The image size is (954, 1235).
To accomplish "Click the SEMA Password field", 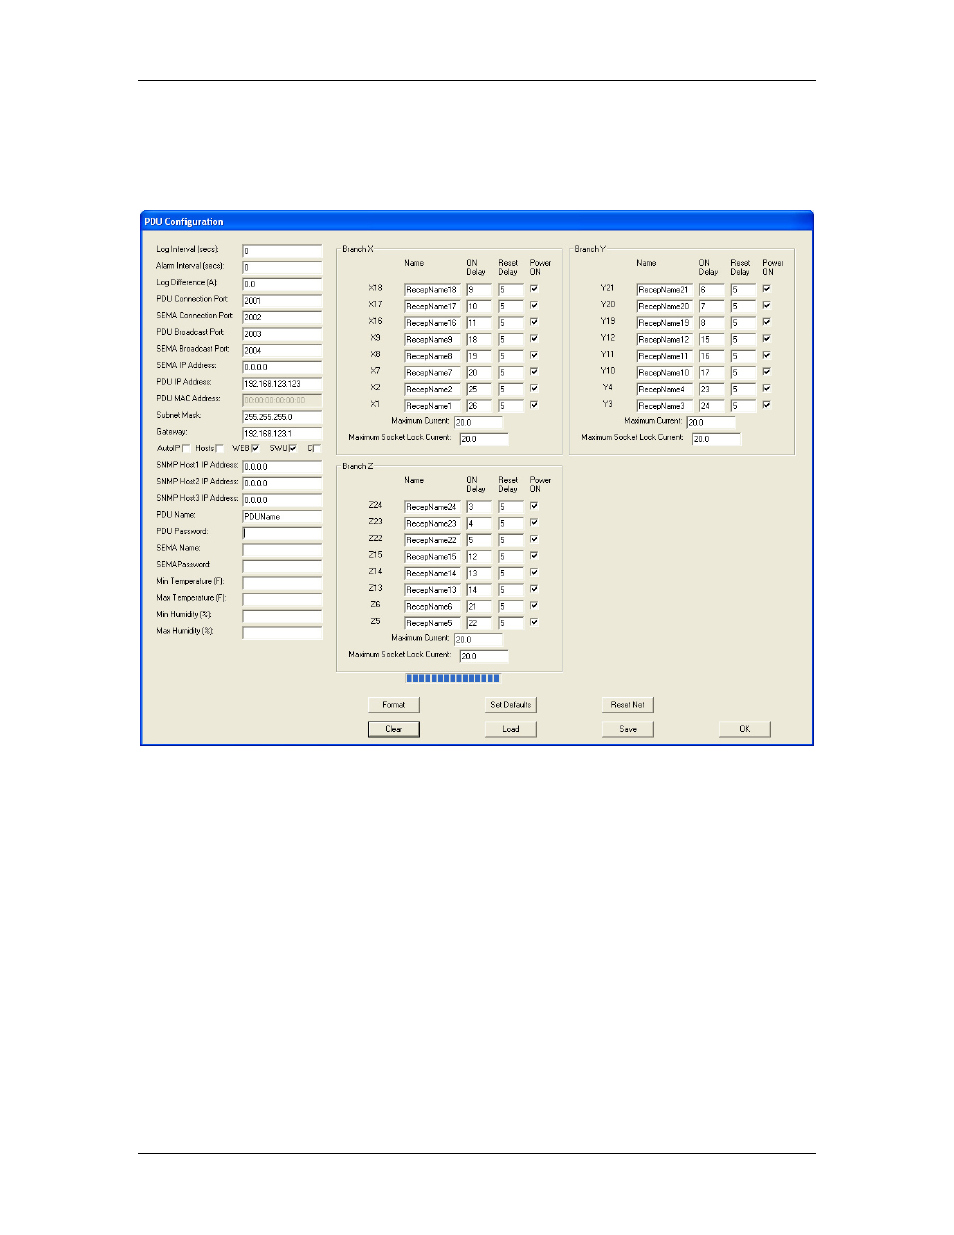I will (x=282, y=566).
